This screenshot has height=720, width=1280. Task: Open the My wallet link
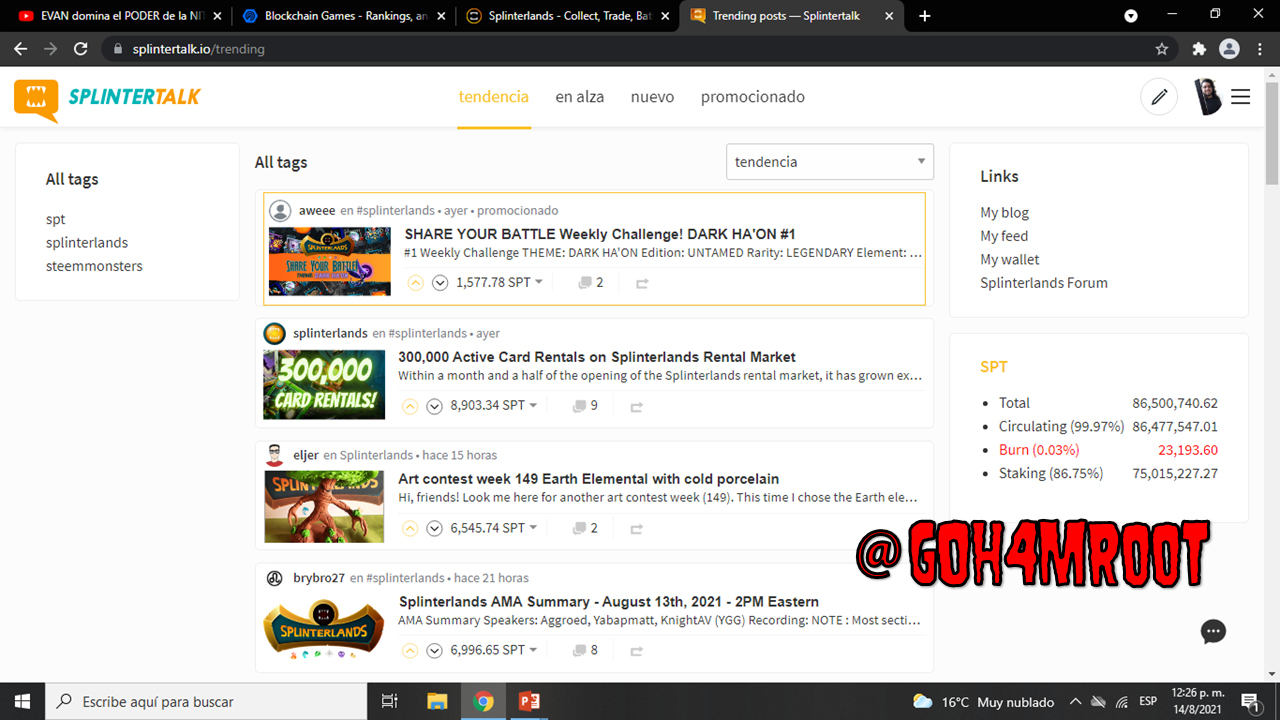pyautogui.click(x=1010, y=259)
